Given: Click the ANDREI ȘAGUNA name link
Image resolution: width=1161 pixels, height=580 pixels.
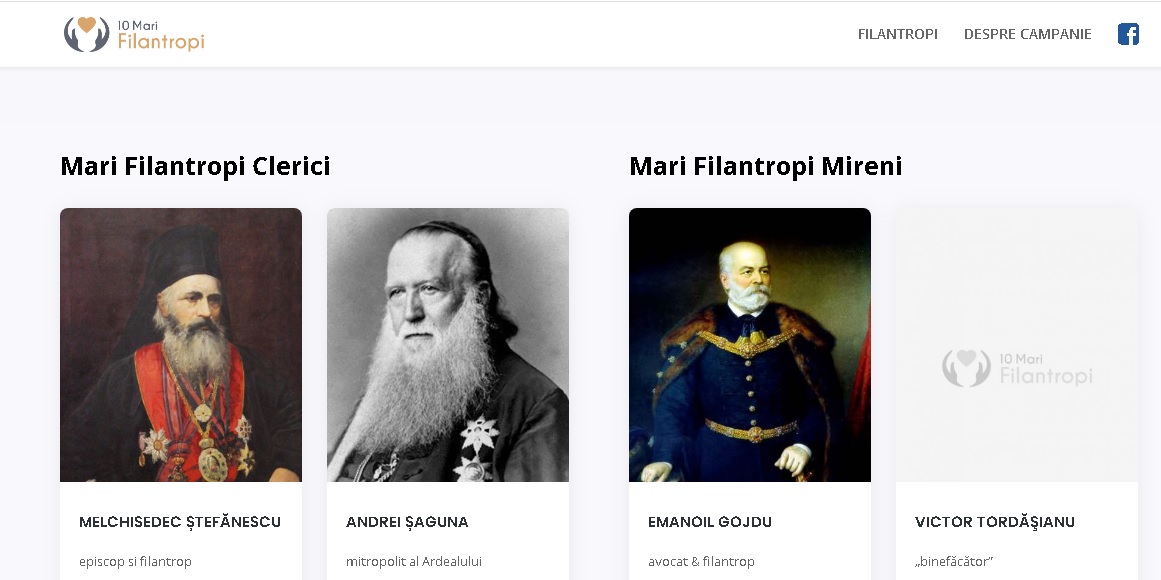Looking at the screenshot, I should coord(407,522).
